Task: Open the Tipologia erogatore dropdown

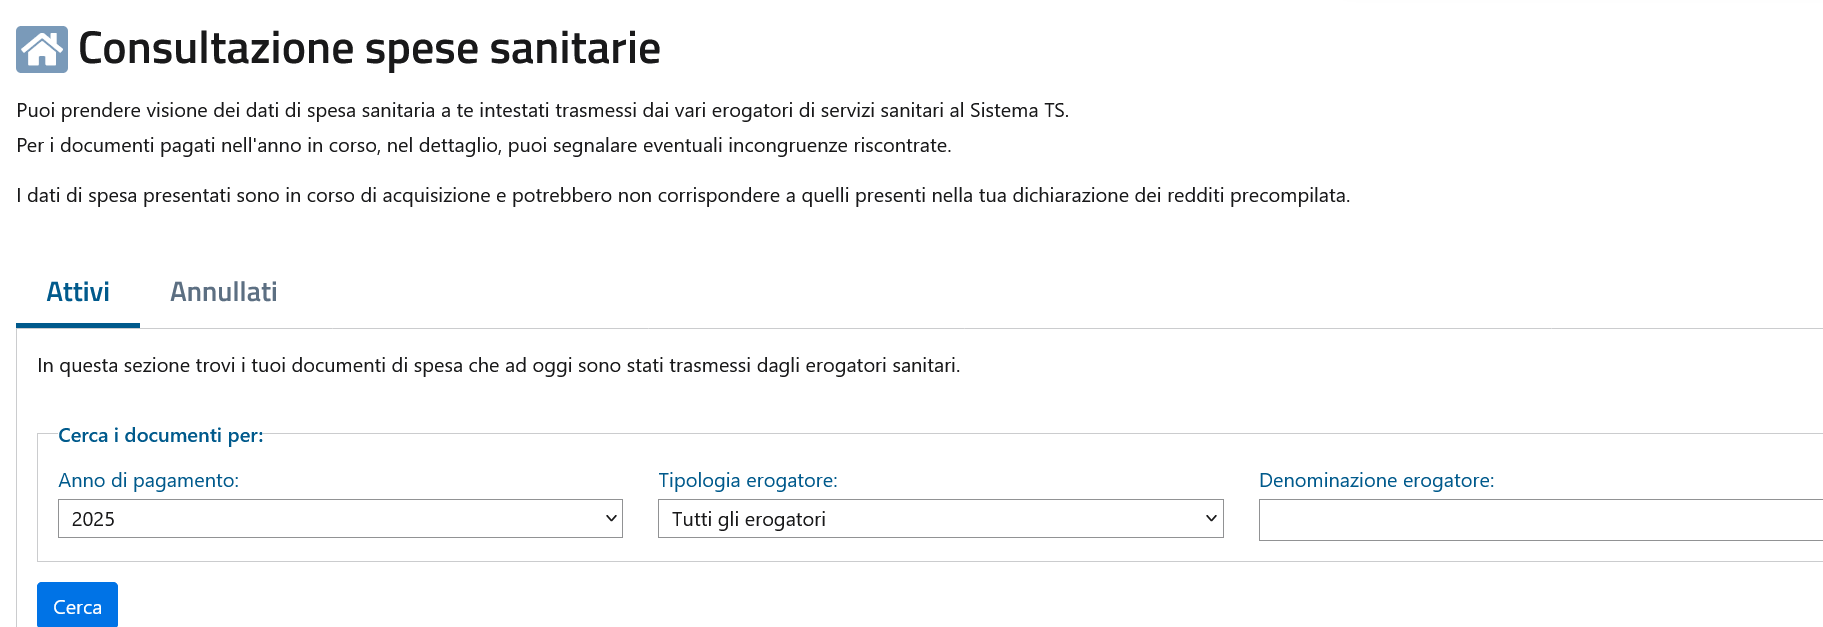Action: tap(940, 518)
